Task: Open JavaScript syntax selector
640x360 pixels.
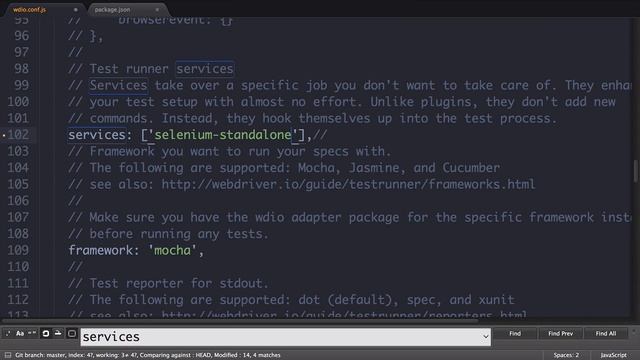Action: point(613,355)
